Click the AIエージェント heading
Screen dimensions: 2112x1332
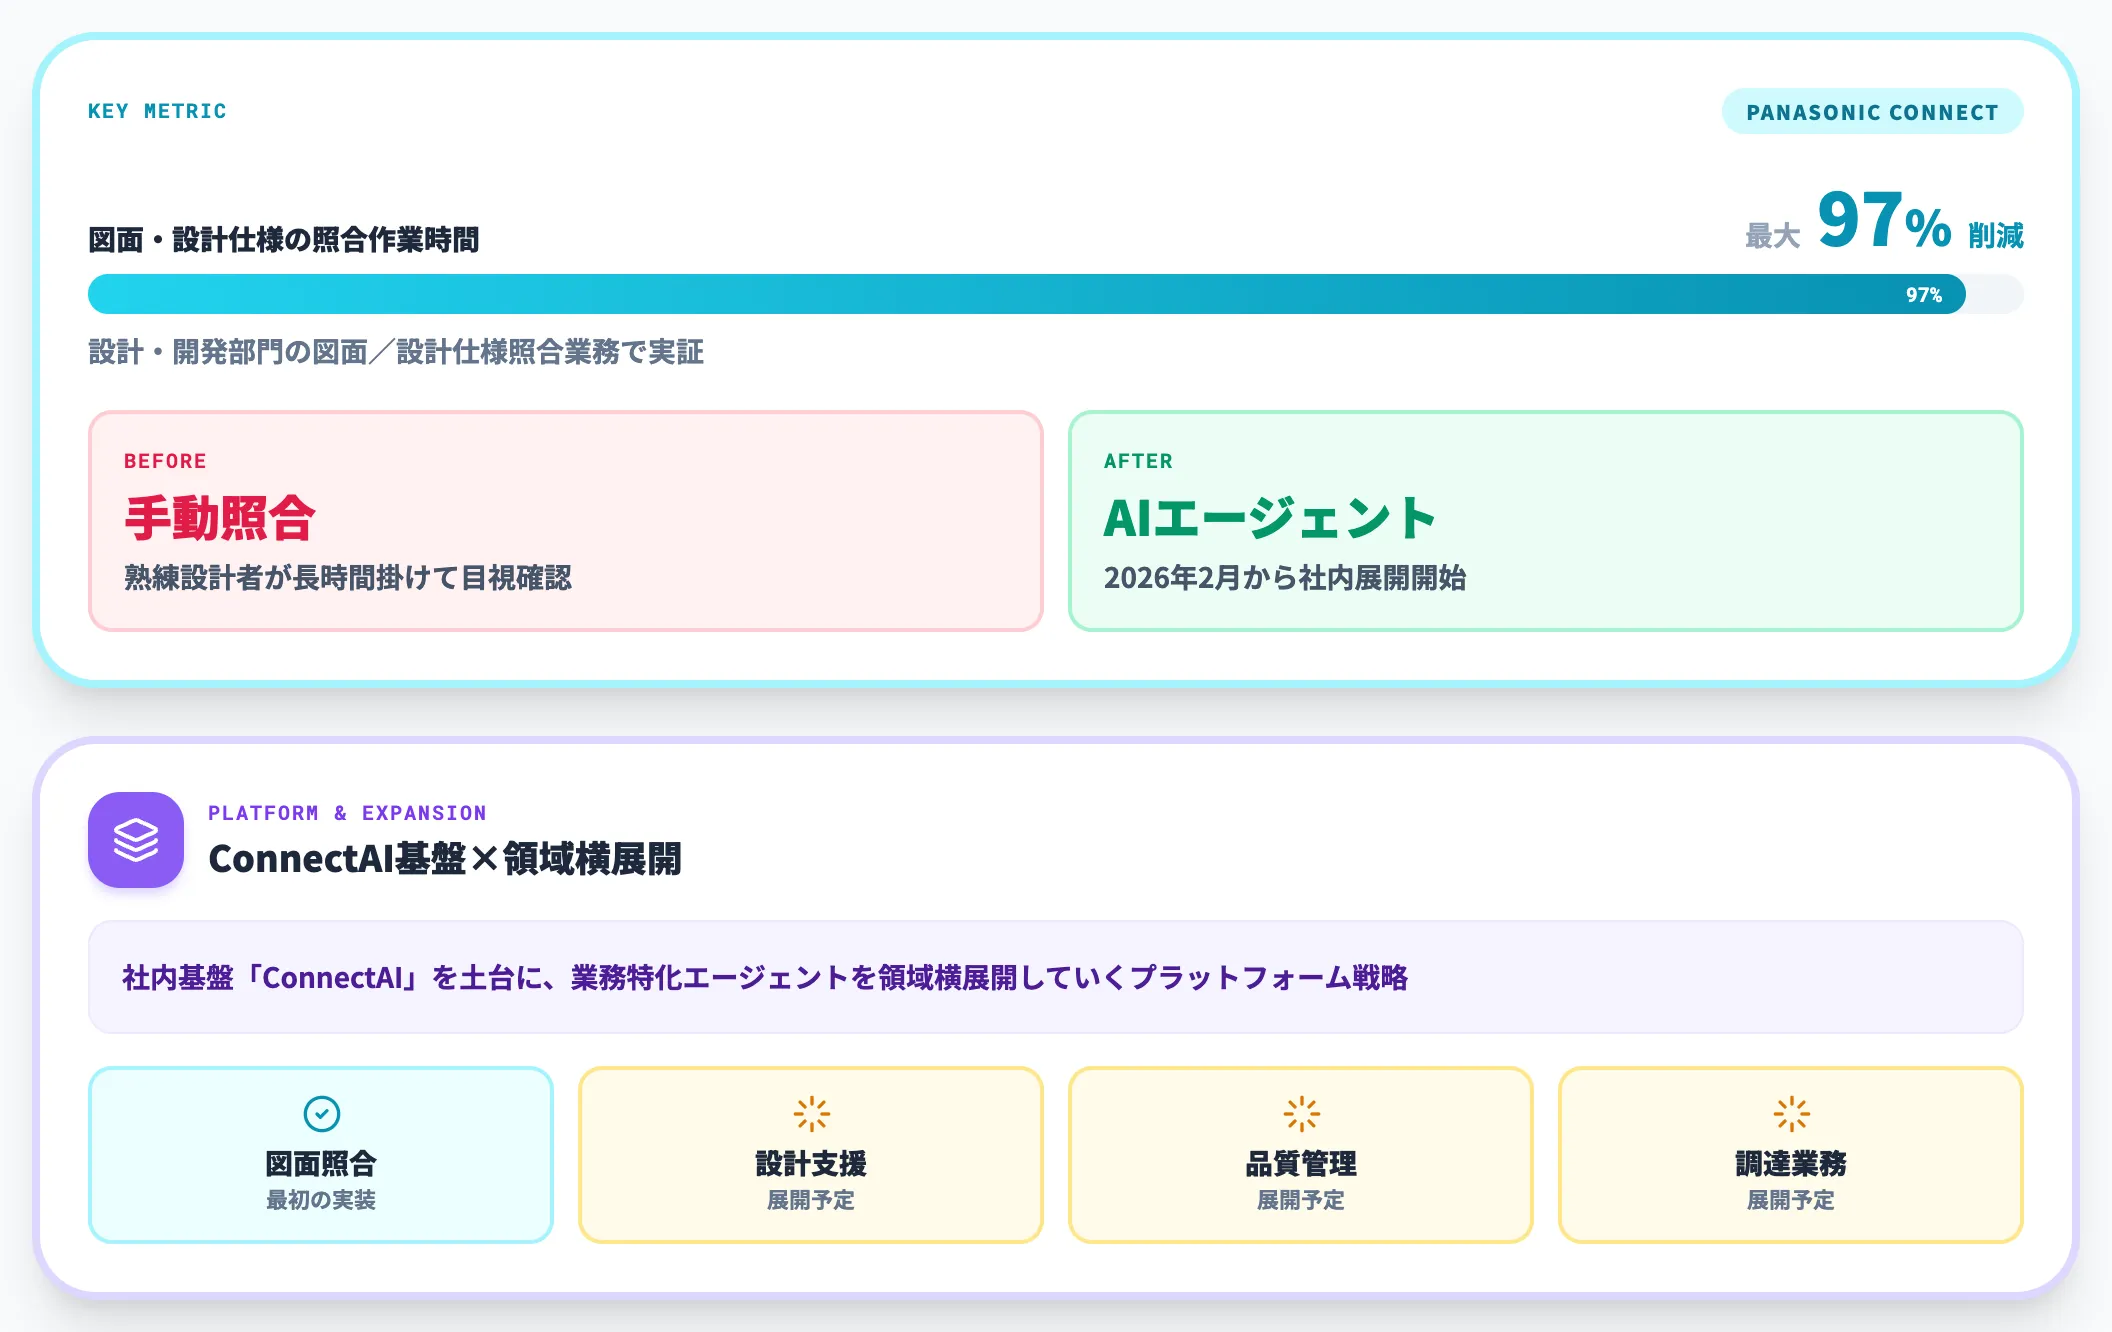[x=1270, y=518]
